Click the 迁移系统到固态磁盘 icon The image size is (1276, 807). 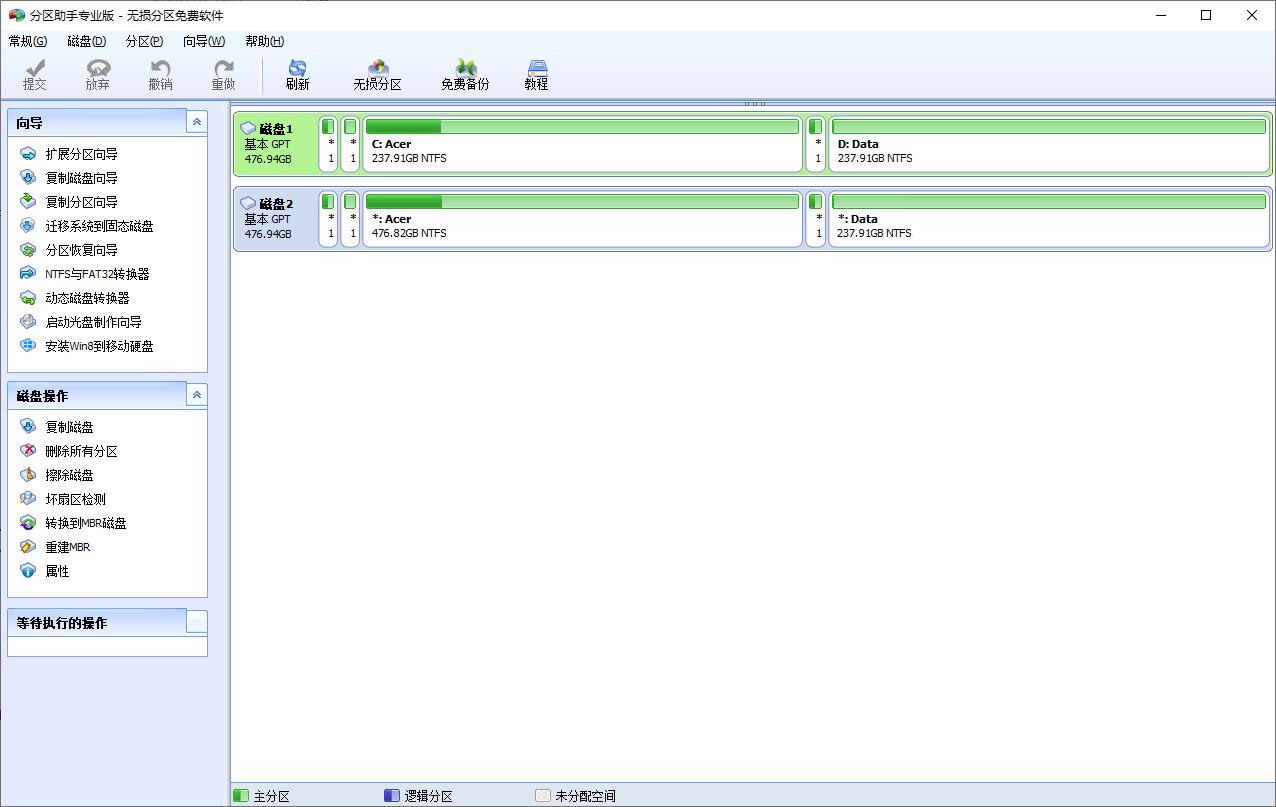[28, 226]
